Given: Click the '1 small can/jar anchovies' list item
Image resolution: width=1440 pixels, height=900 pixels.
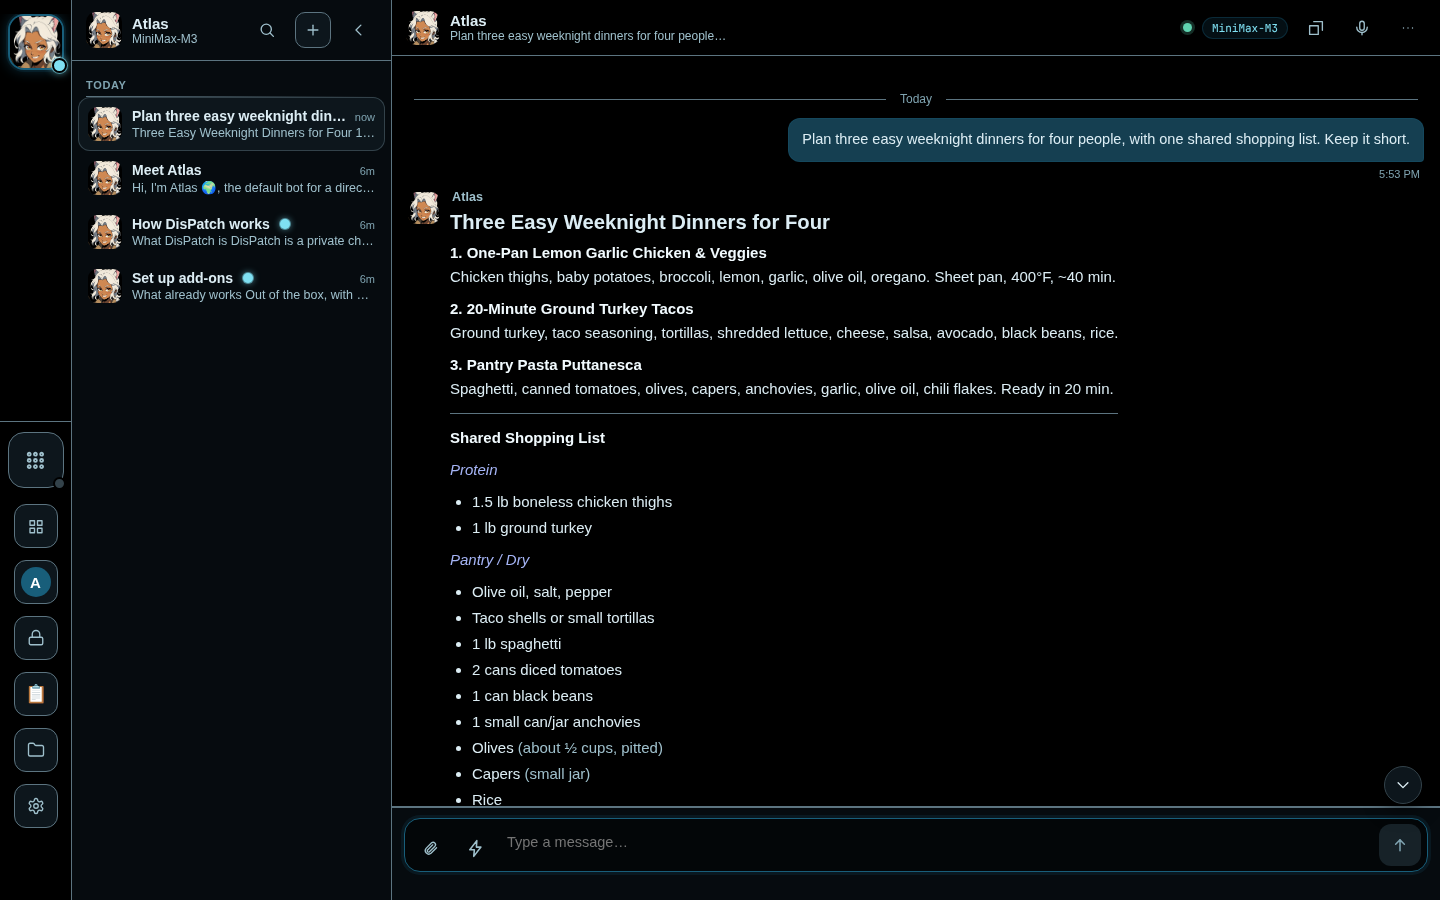Looking at the screenshot, I should (556, 722).
